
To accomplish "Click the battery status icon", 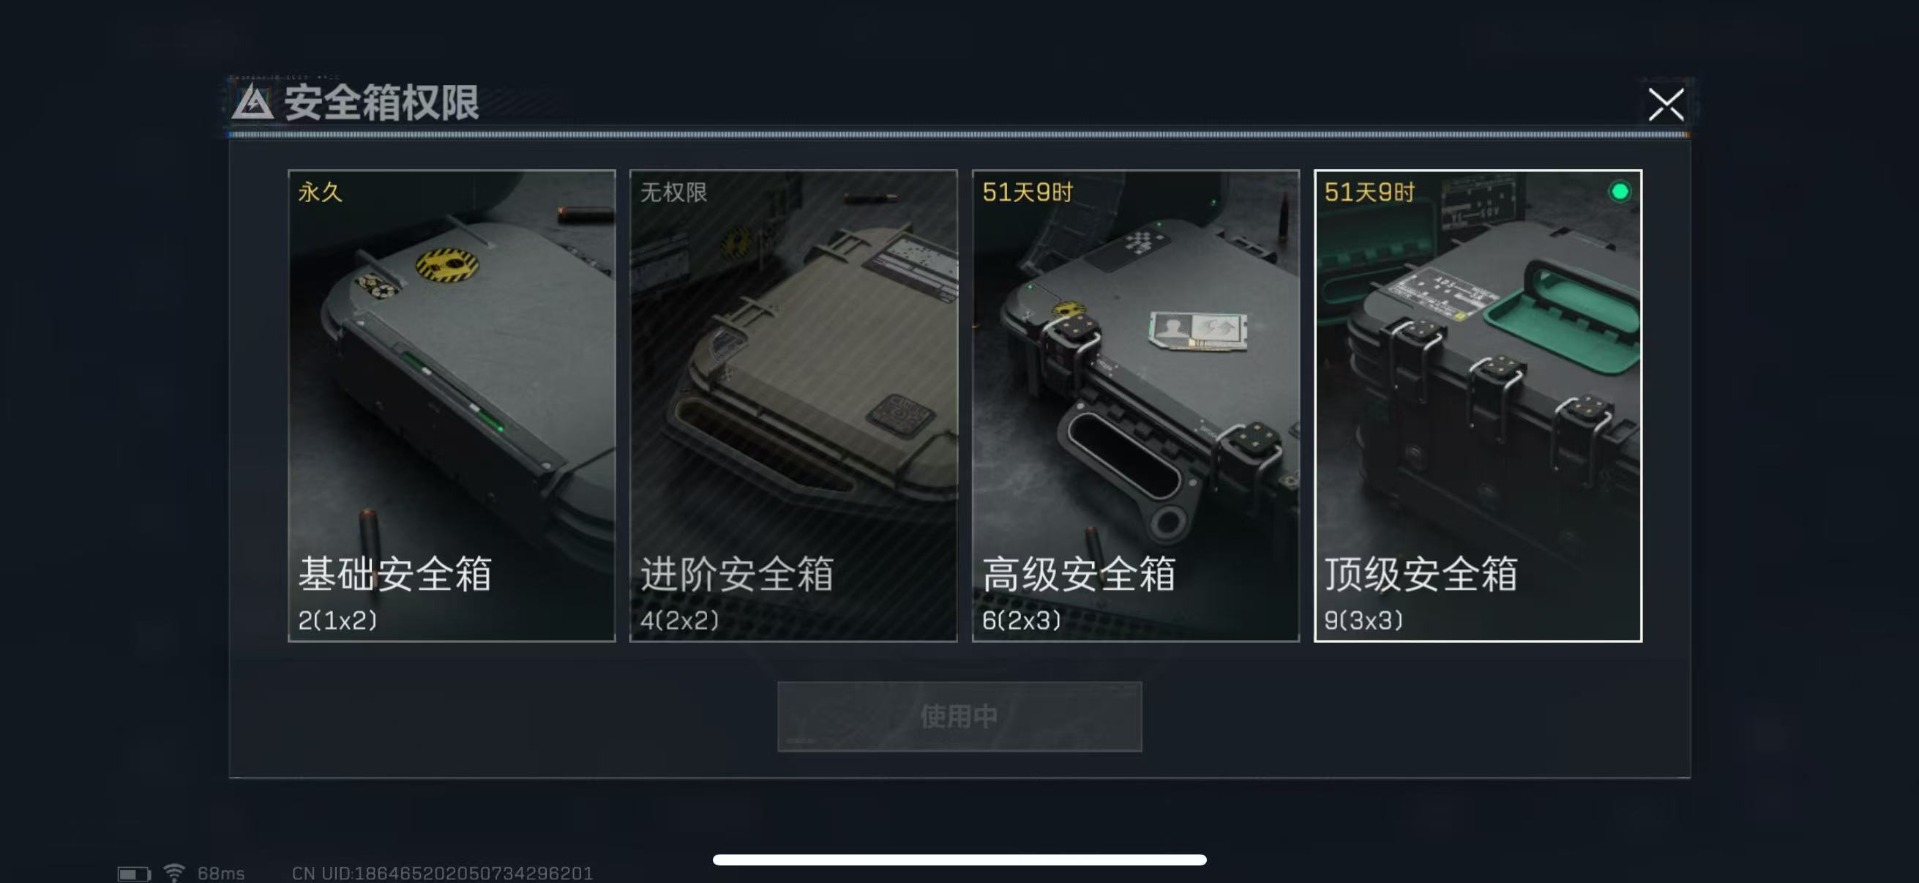I will tap(134, 874).
